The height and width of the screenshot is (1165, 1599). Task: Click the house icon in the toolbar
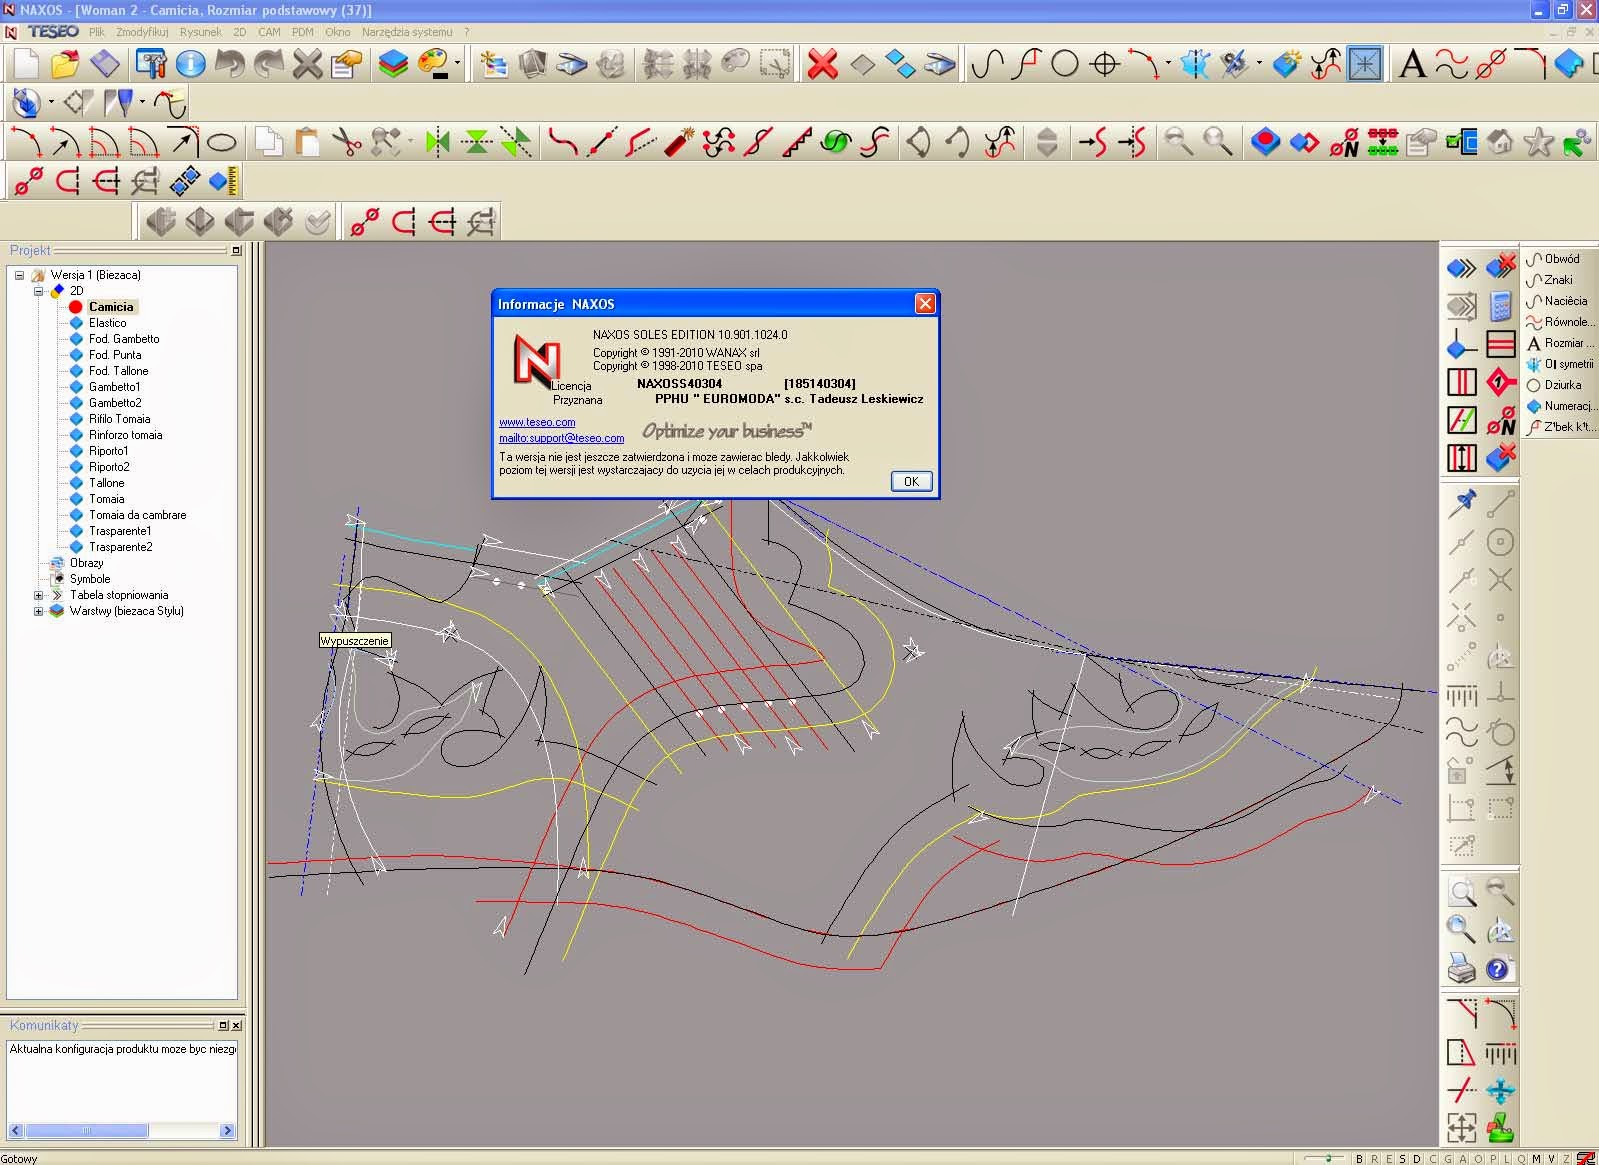click(1499, 143)
